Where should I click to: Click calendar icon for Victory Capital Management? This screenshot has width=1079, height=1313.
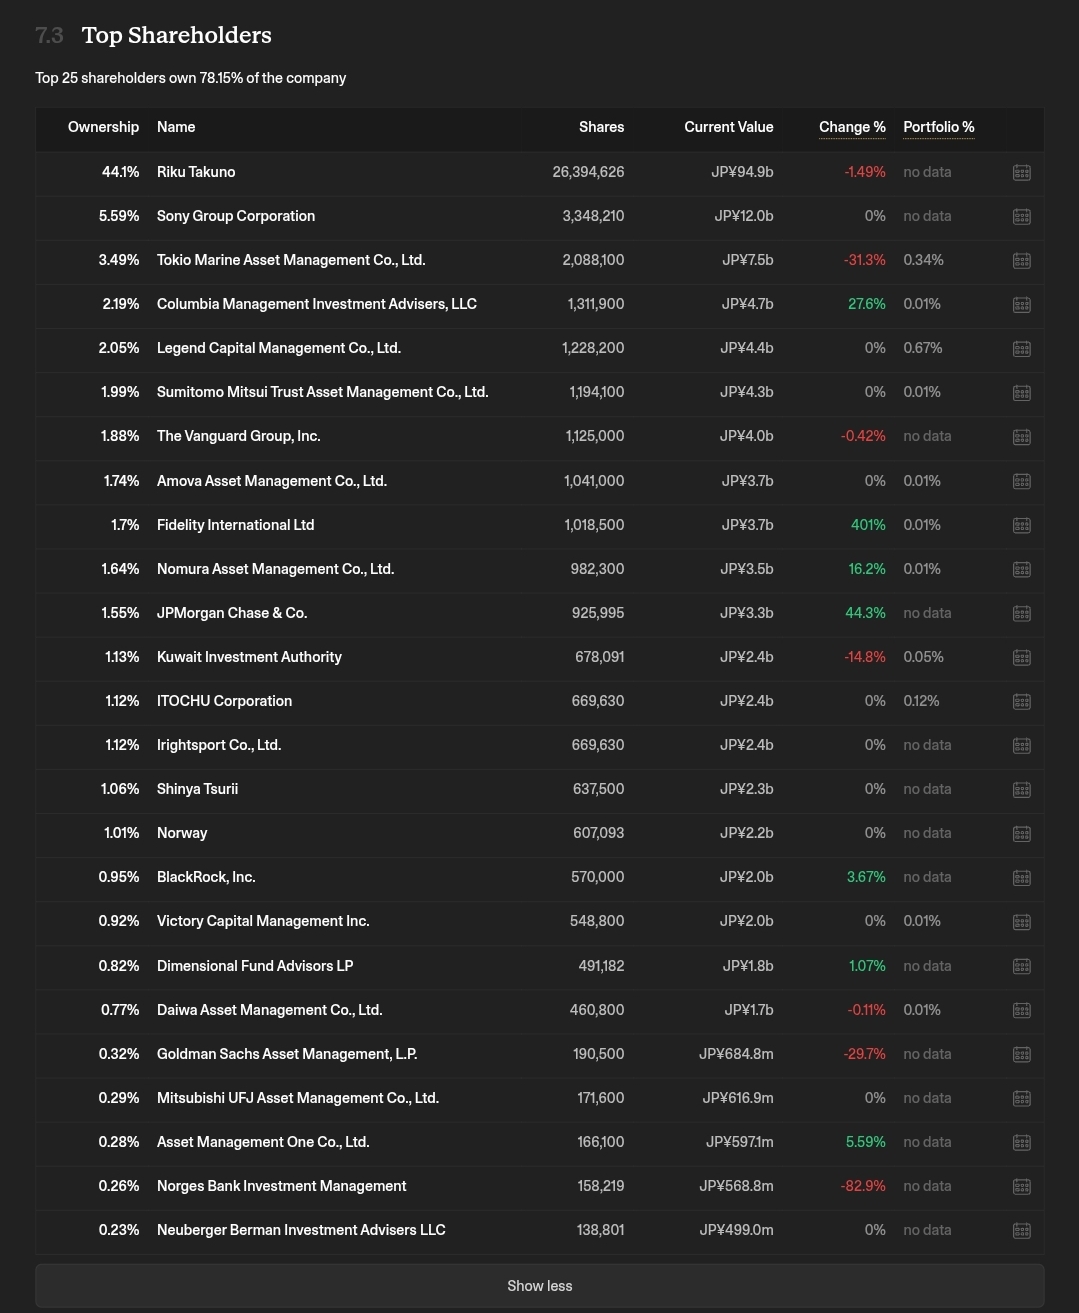pos(1021,921)
